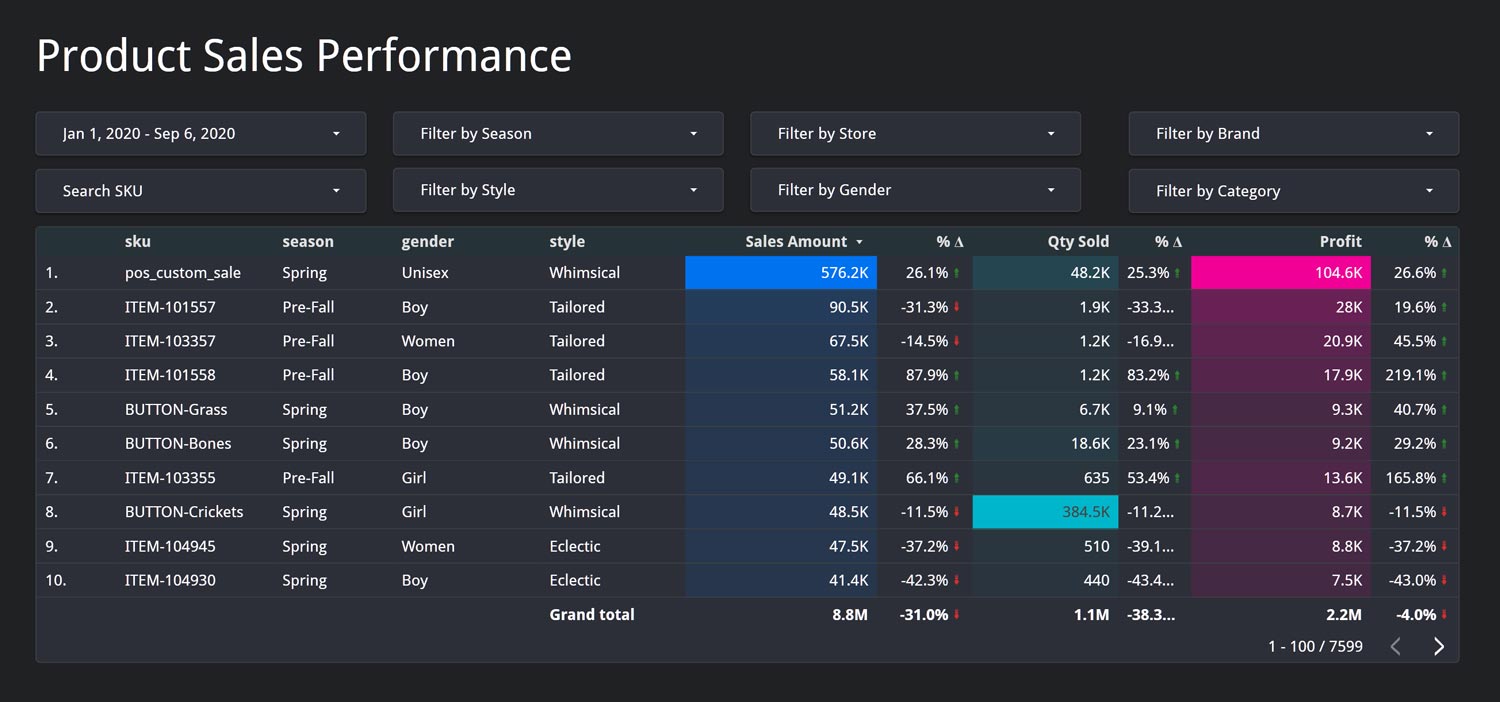Open the Search SKU selector

coord(201,191)
